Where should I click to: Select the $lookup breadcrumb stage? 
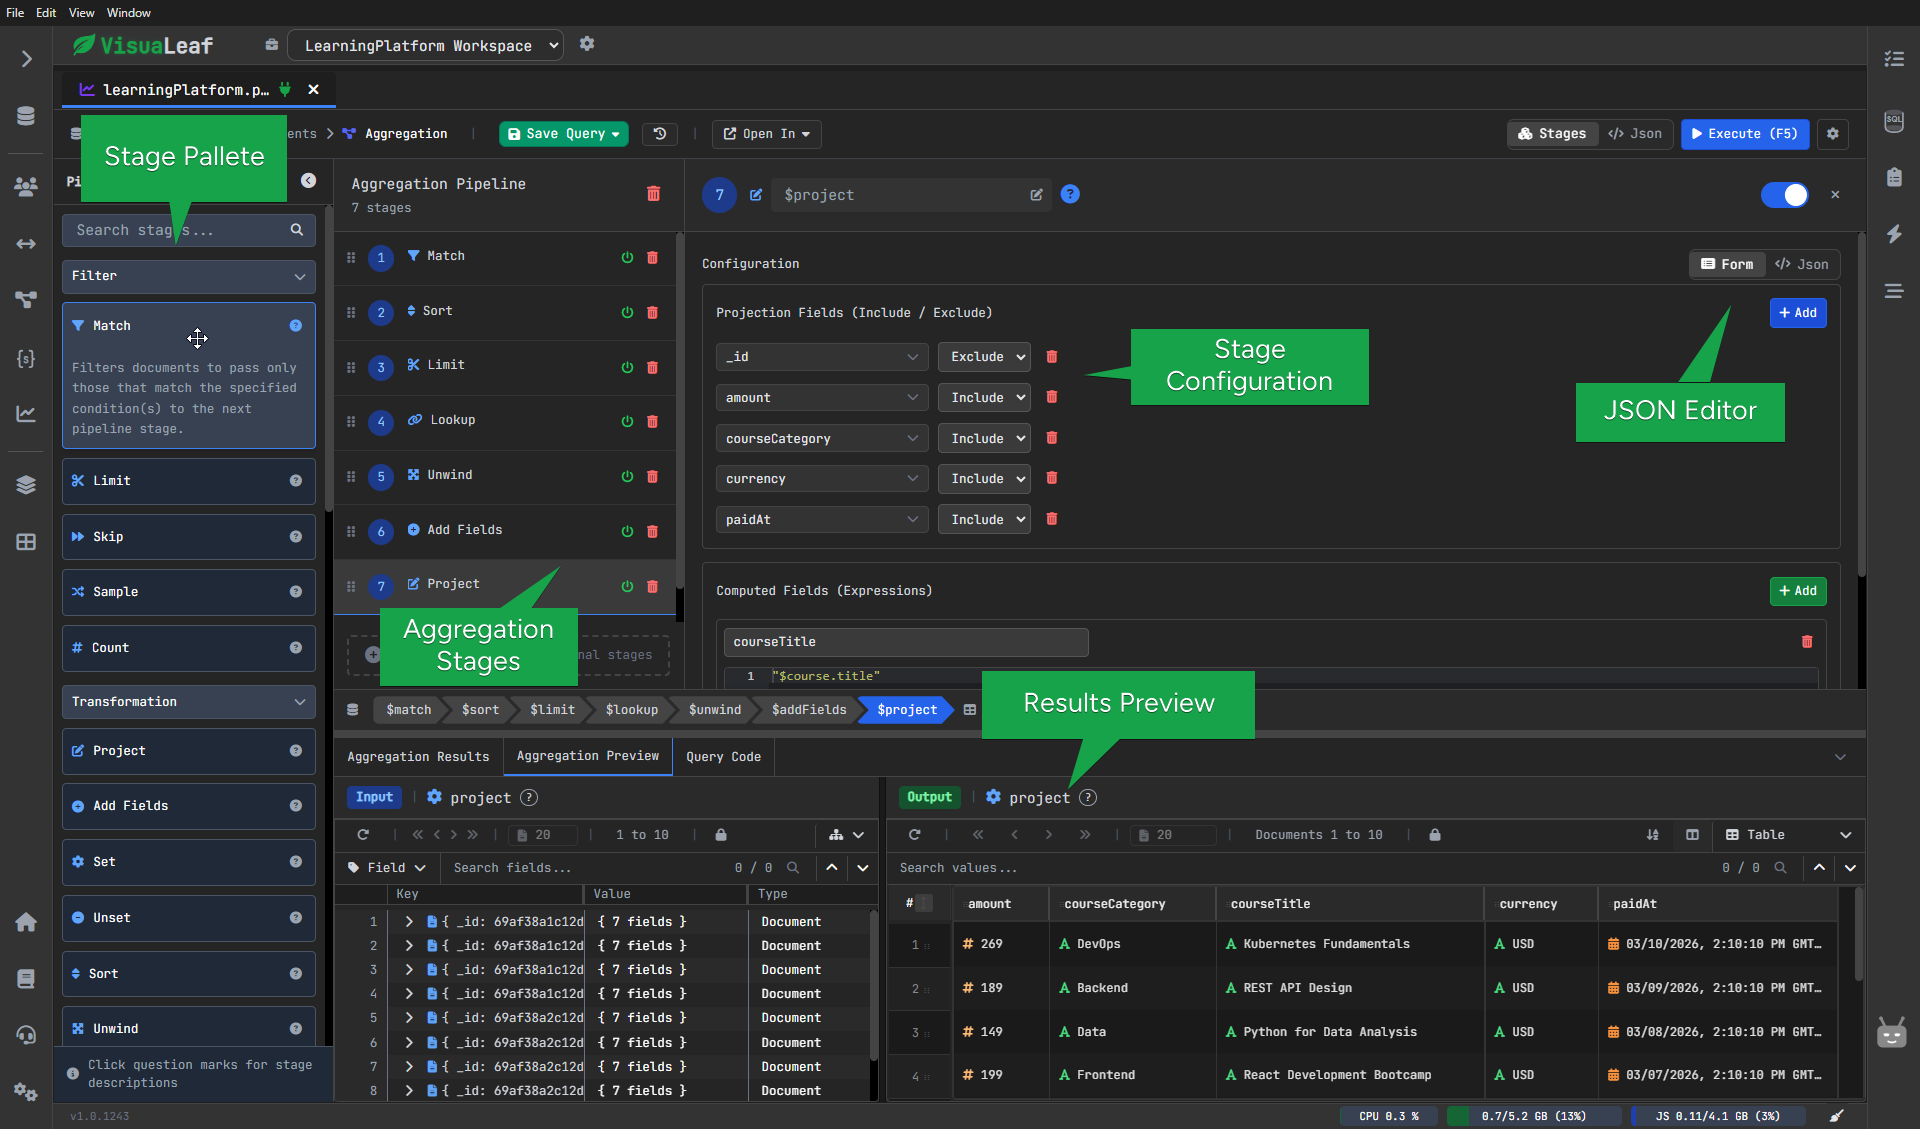pyautogui.click(x=631, y=710)
